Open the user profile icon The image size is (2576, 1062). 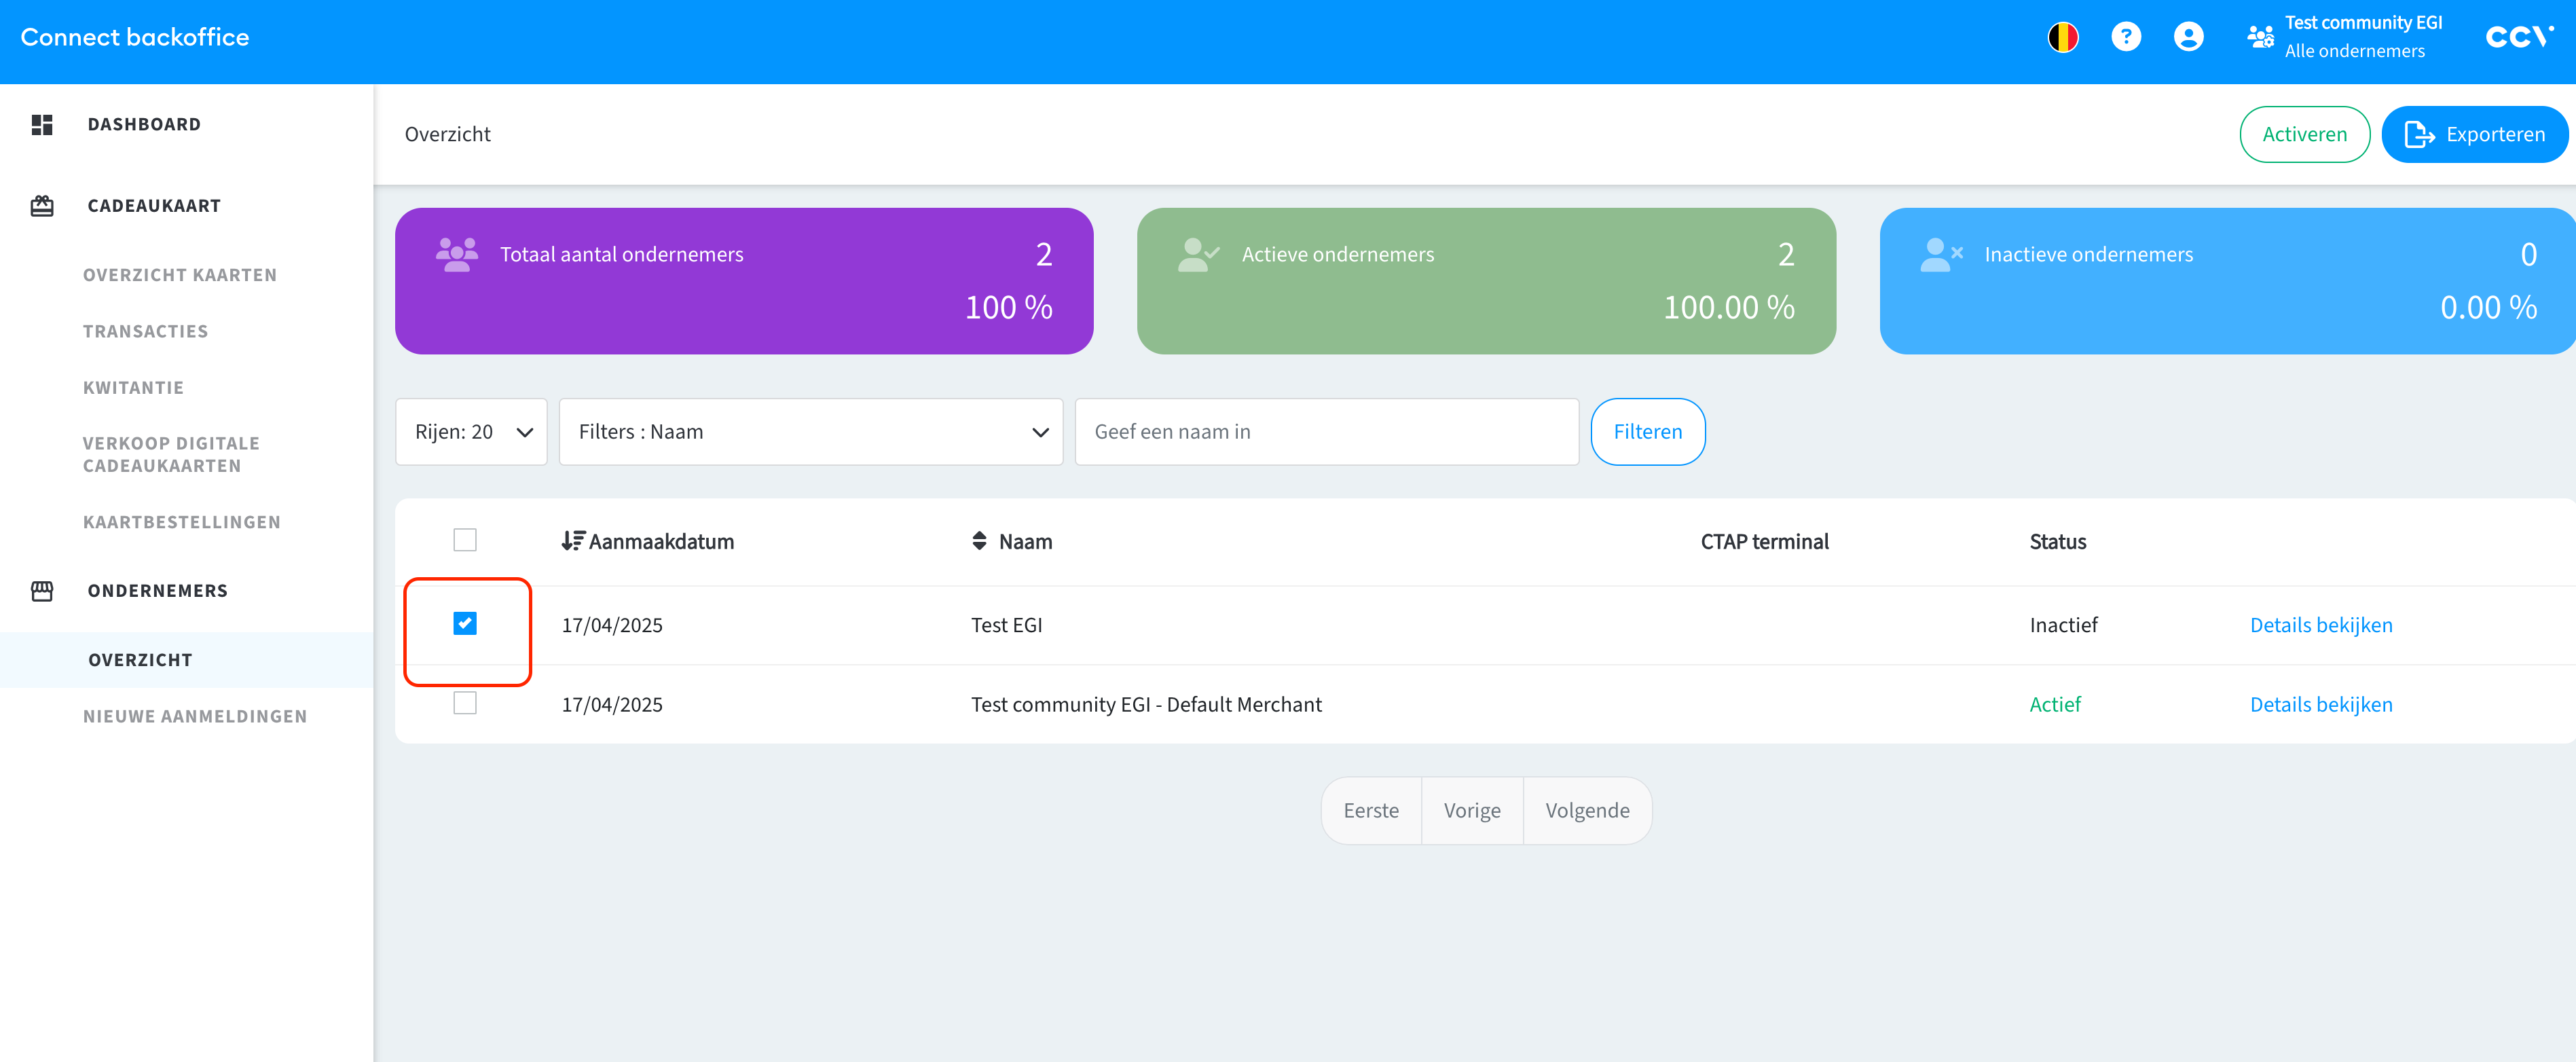2188,37
